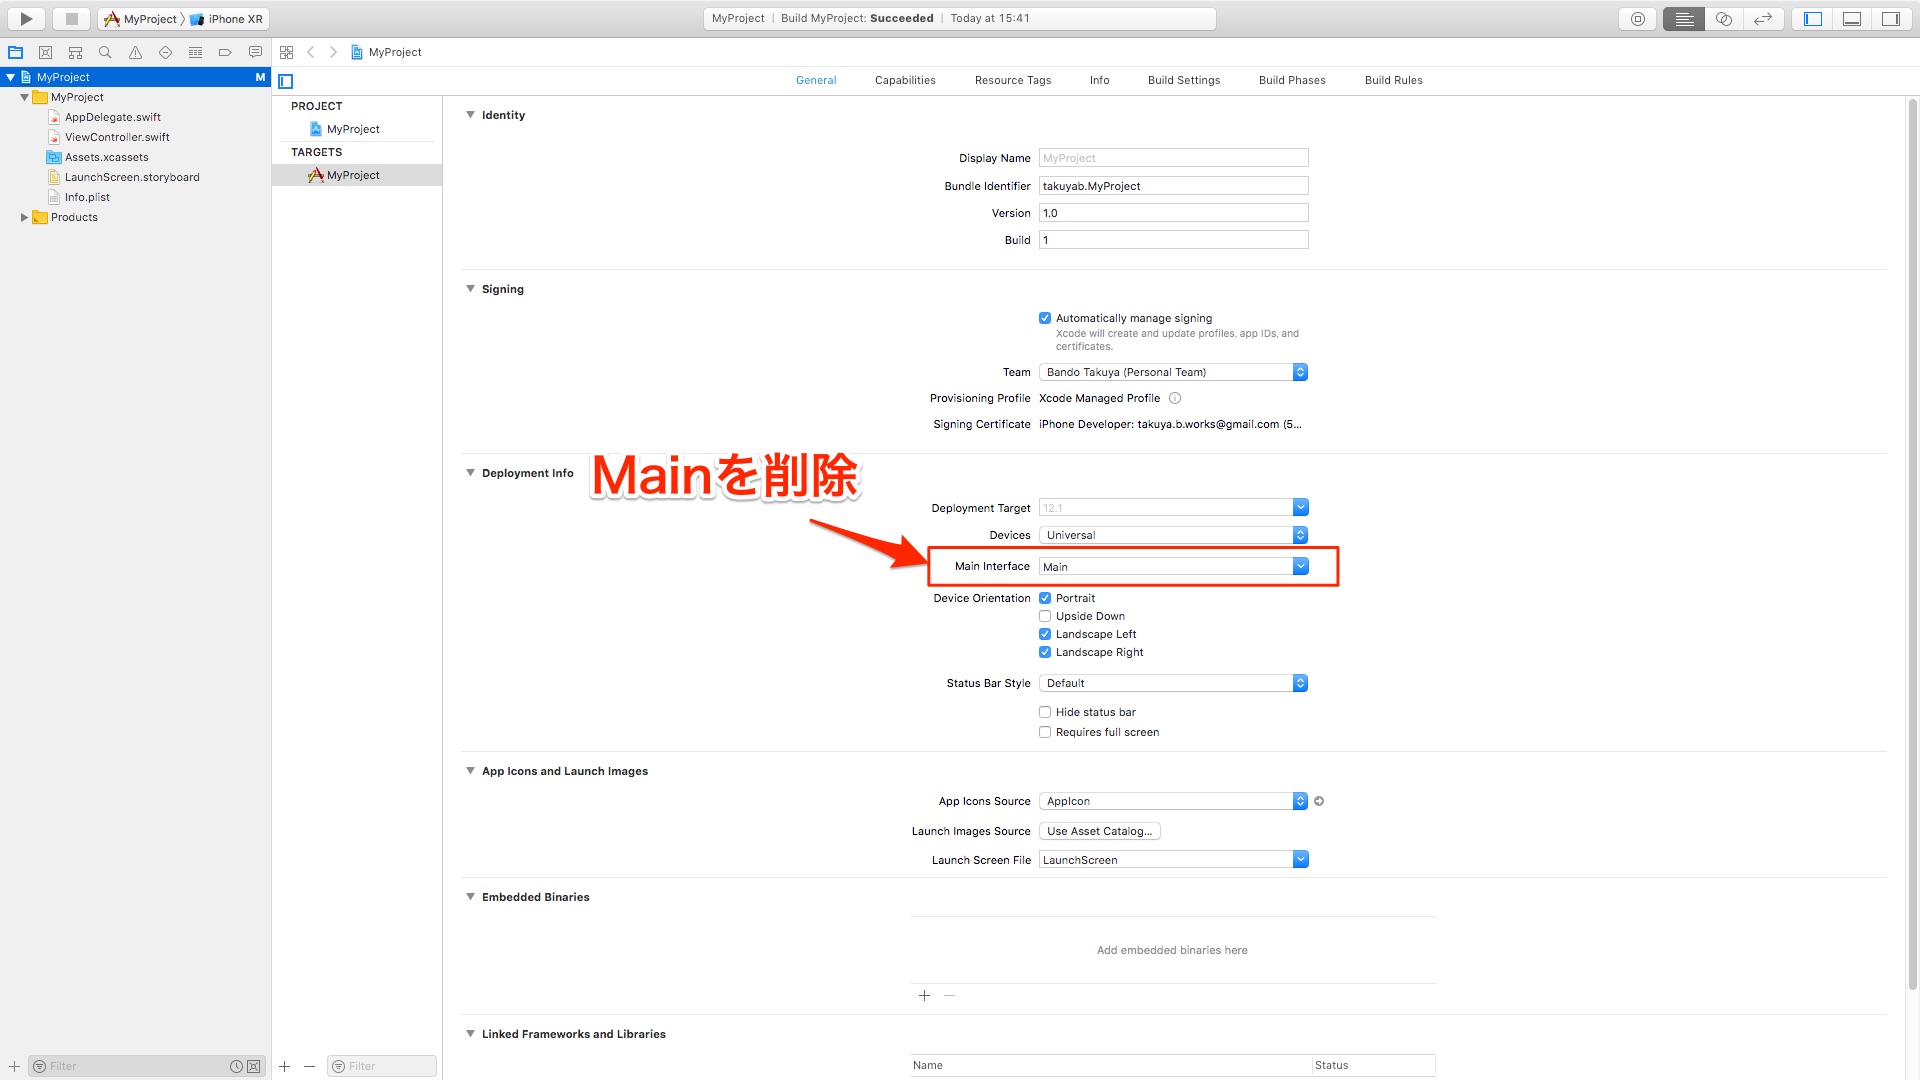
Task: Collapse the Signing section
Action: (470, 289)
